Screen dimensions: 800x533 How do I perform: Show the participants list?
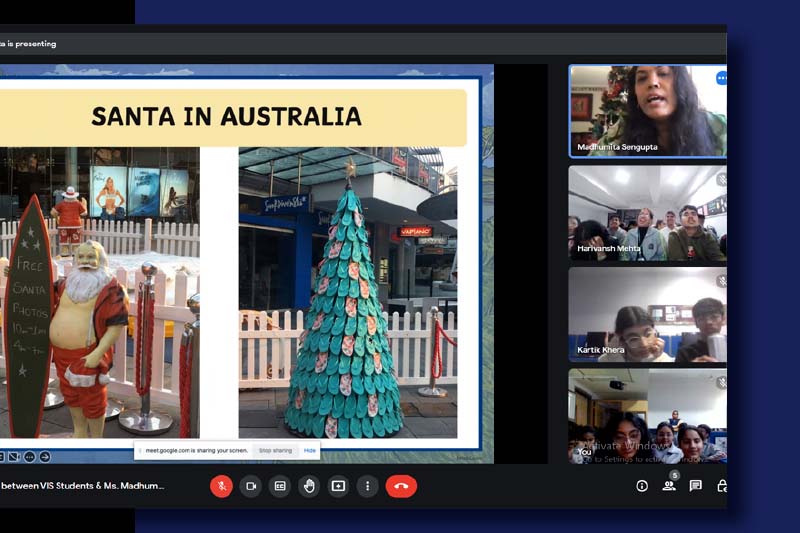click(x=669, y=485)
